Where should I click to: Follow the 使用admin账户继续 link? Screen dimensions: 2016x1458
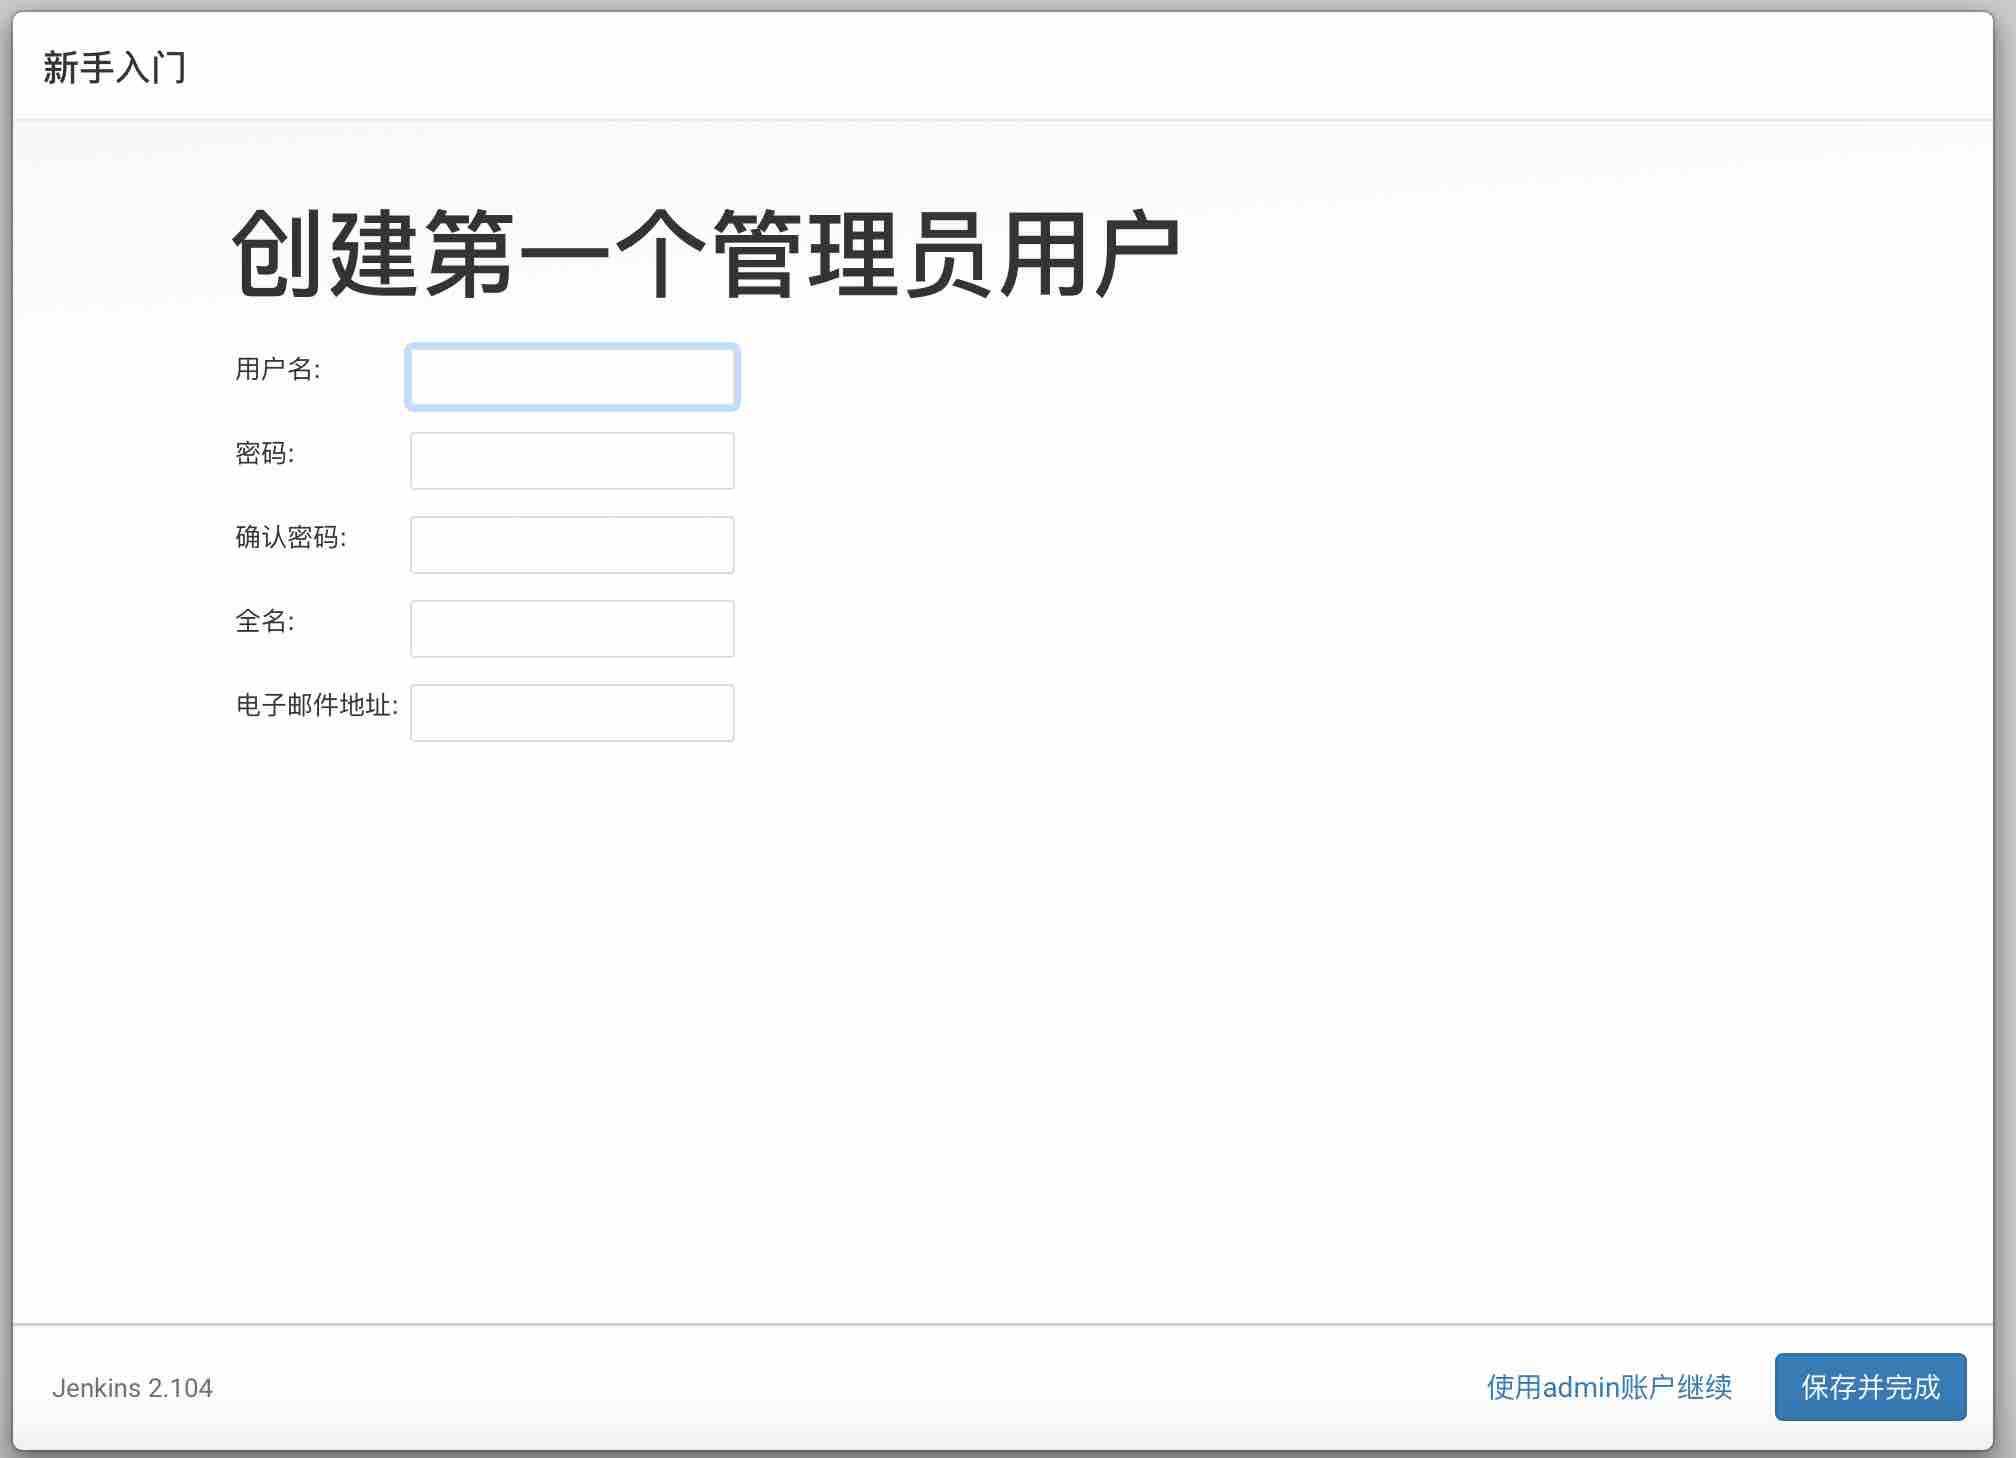[x=1609, y=1387]
